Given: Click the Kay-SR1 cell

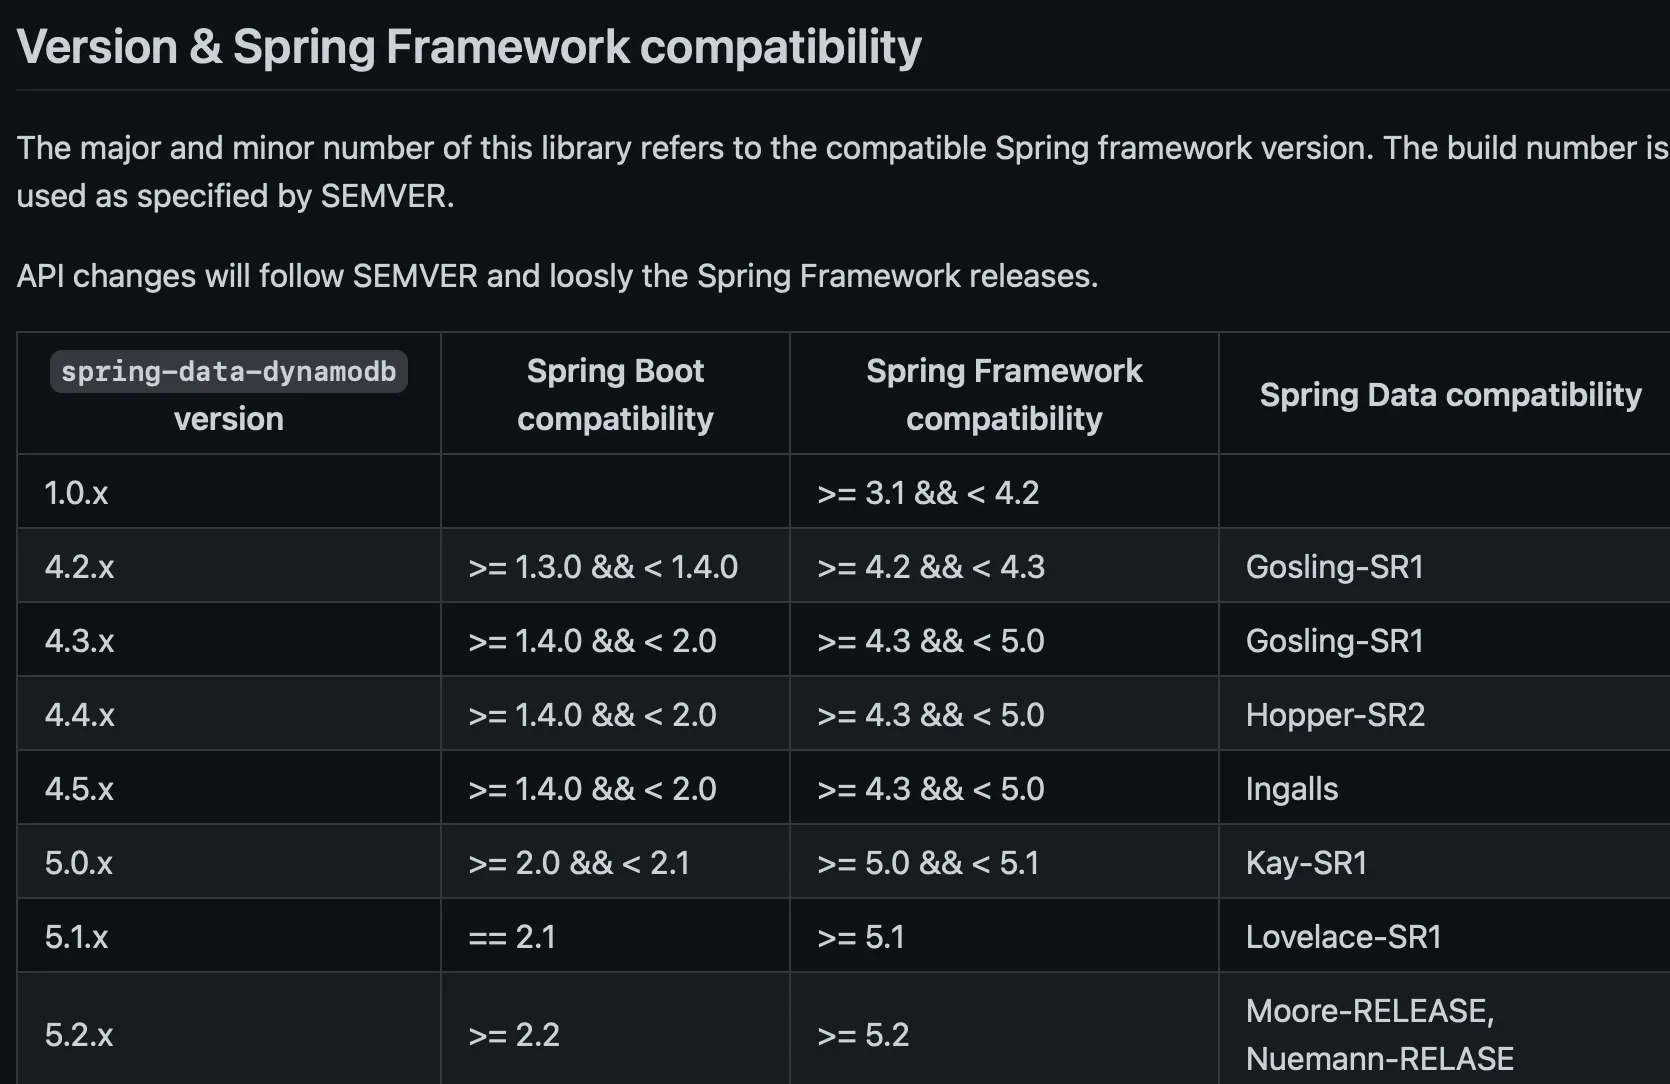Looking at the screenshot, I should coord(1306,862).
